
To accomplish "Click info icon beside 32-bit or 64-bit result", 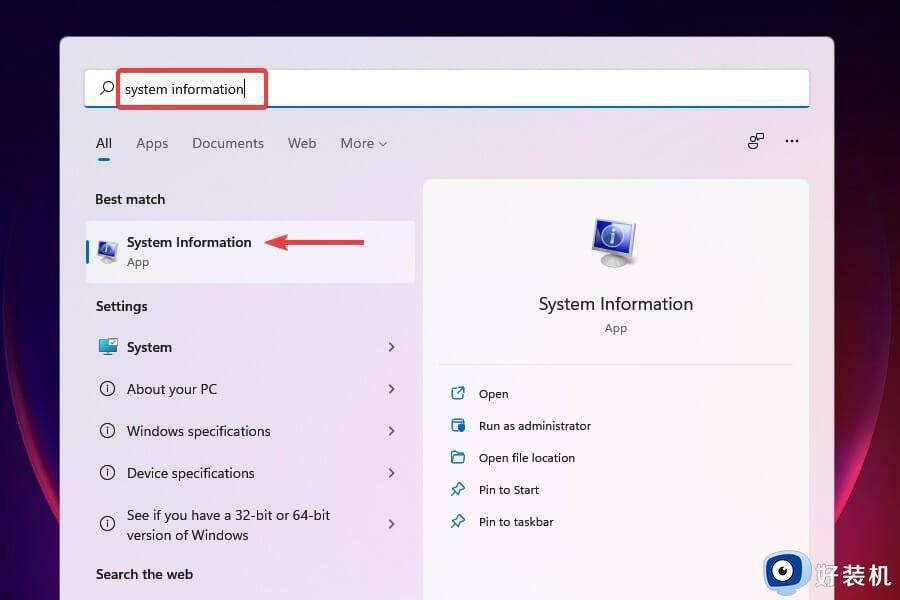I will click(x=107, y=524).
